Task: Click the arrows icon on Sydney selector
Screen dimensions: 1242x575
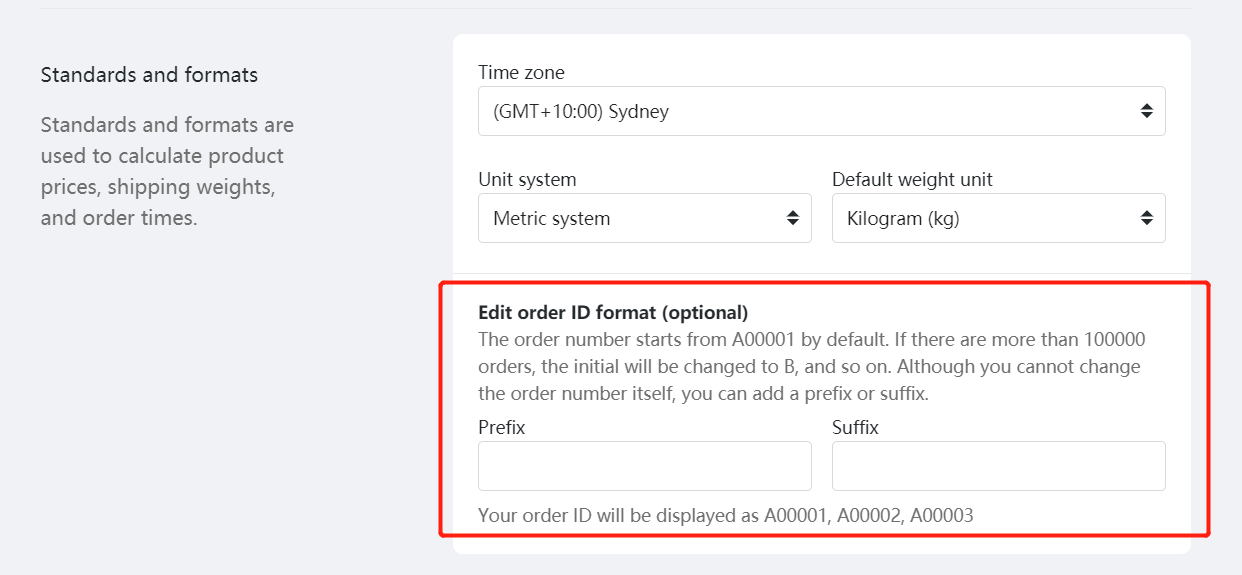Action: (1147, 111)
